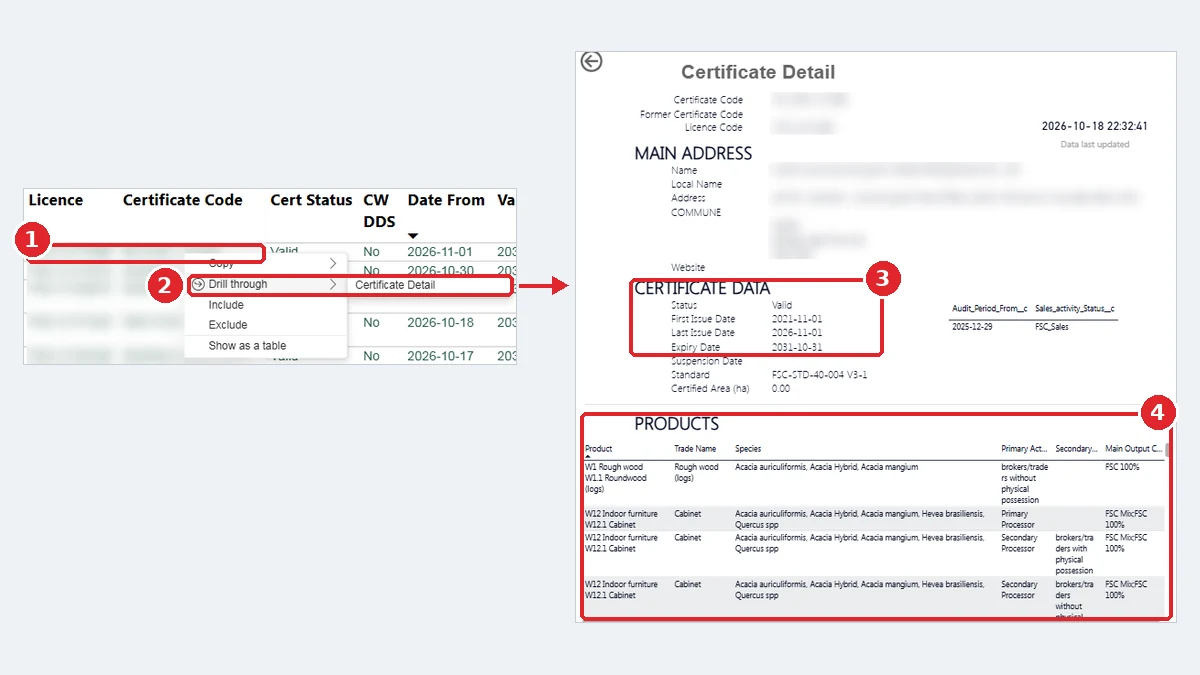Image resolution: width=1200 pixels, height=675 pixels.
Task: Click the Drill through circled arrow icon
Action: pos(198,284)
